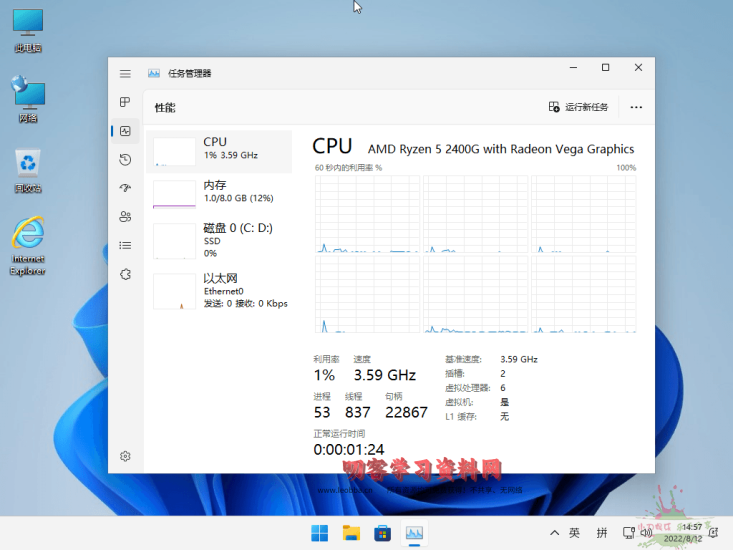Click the 基准速度 base speed label
The width and height of the screenshot is (733, 550).
click(463, 359)
